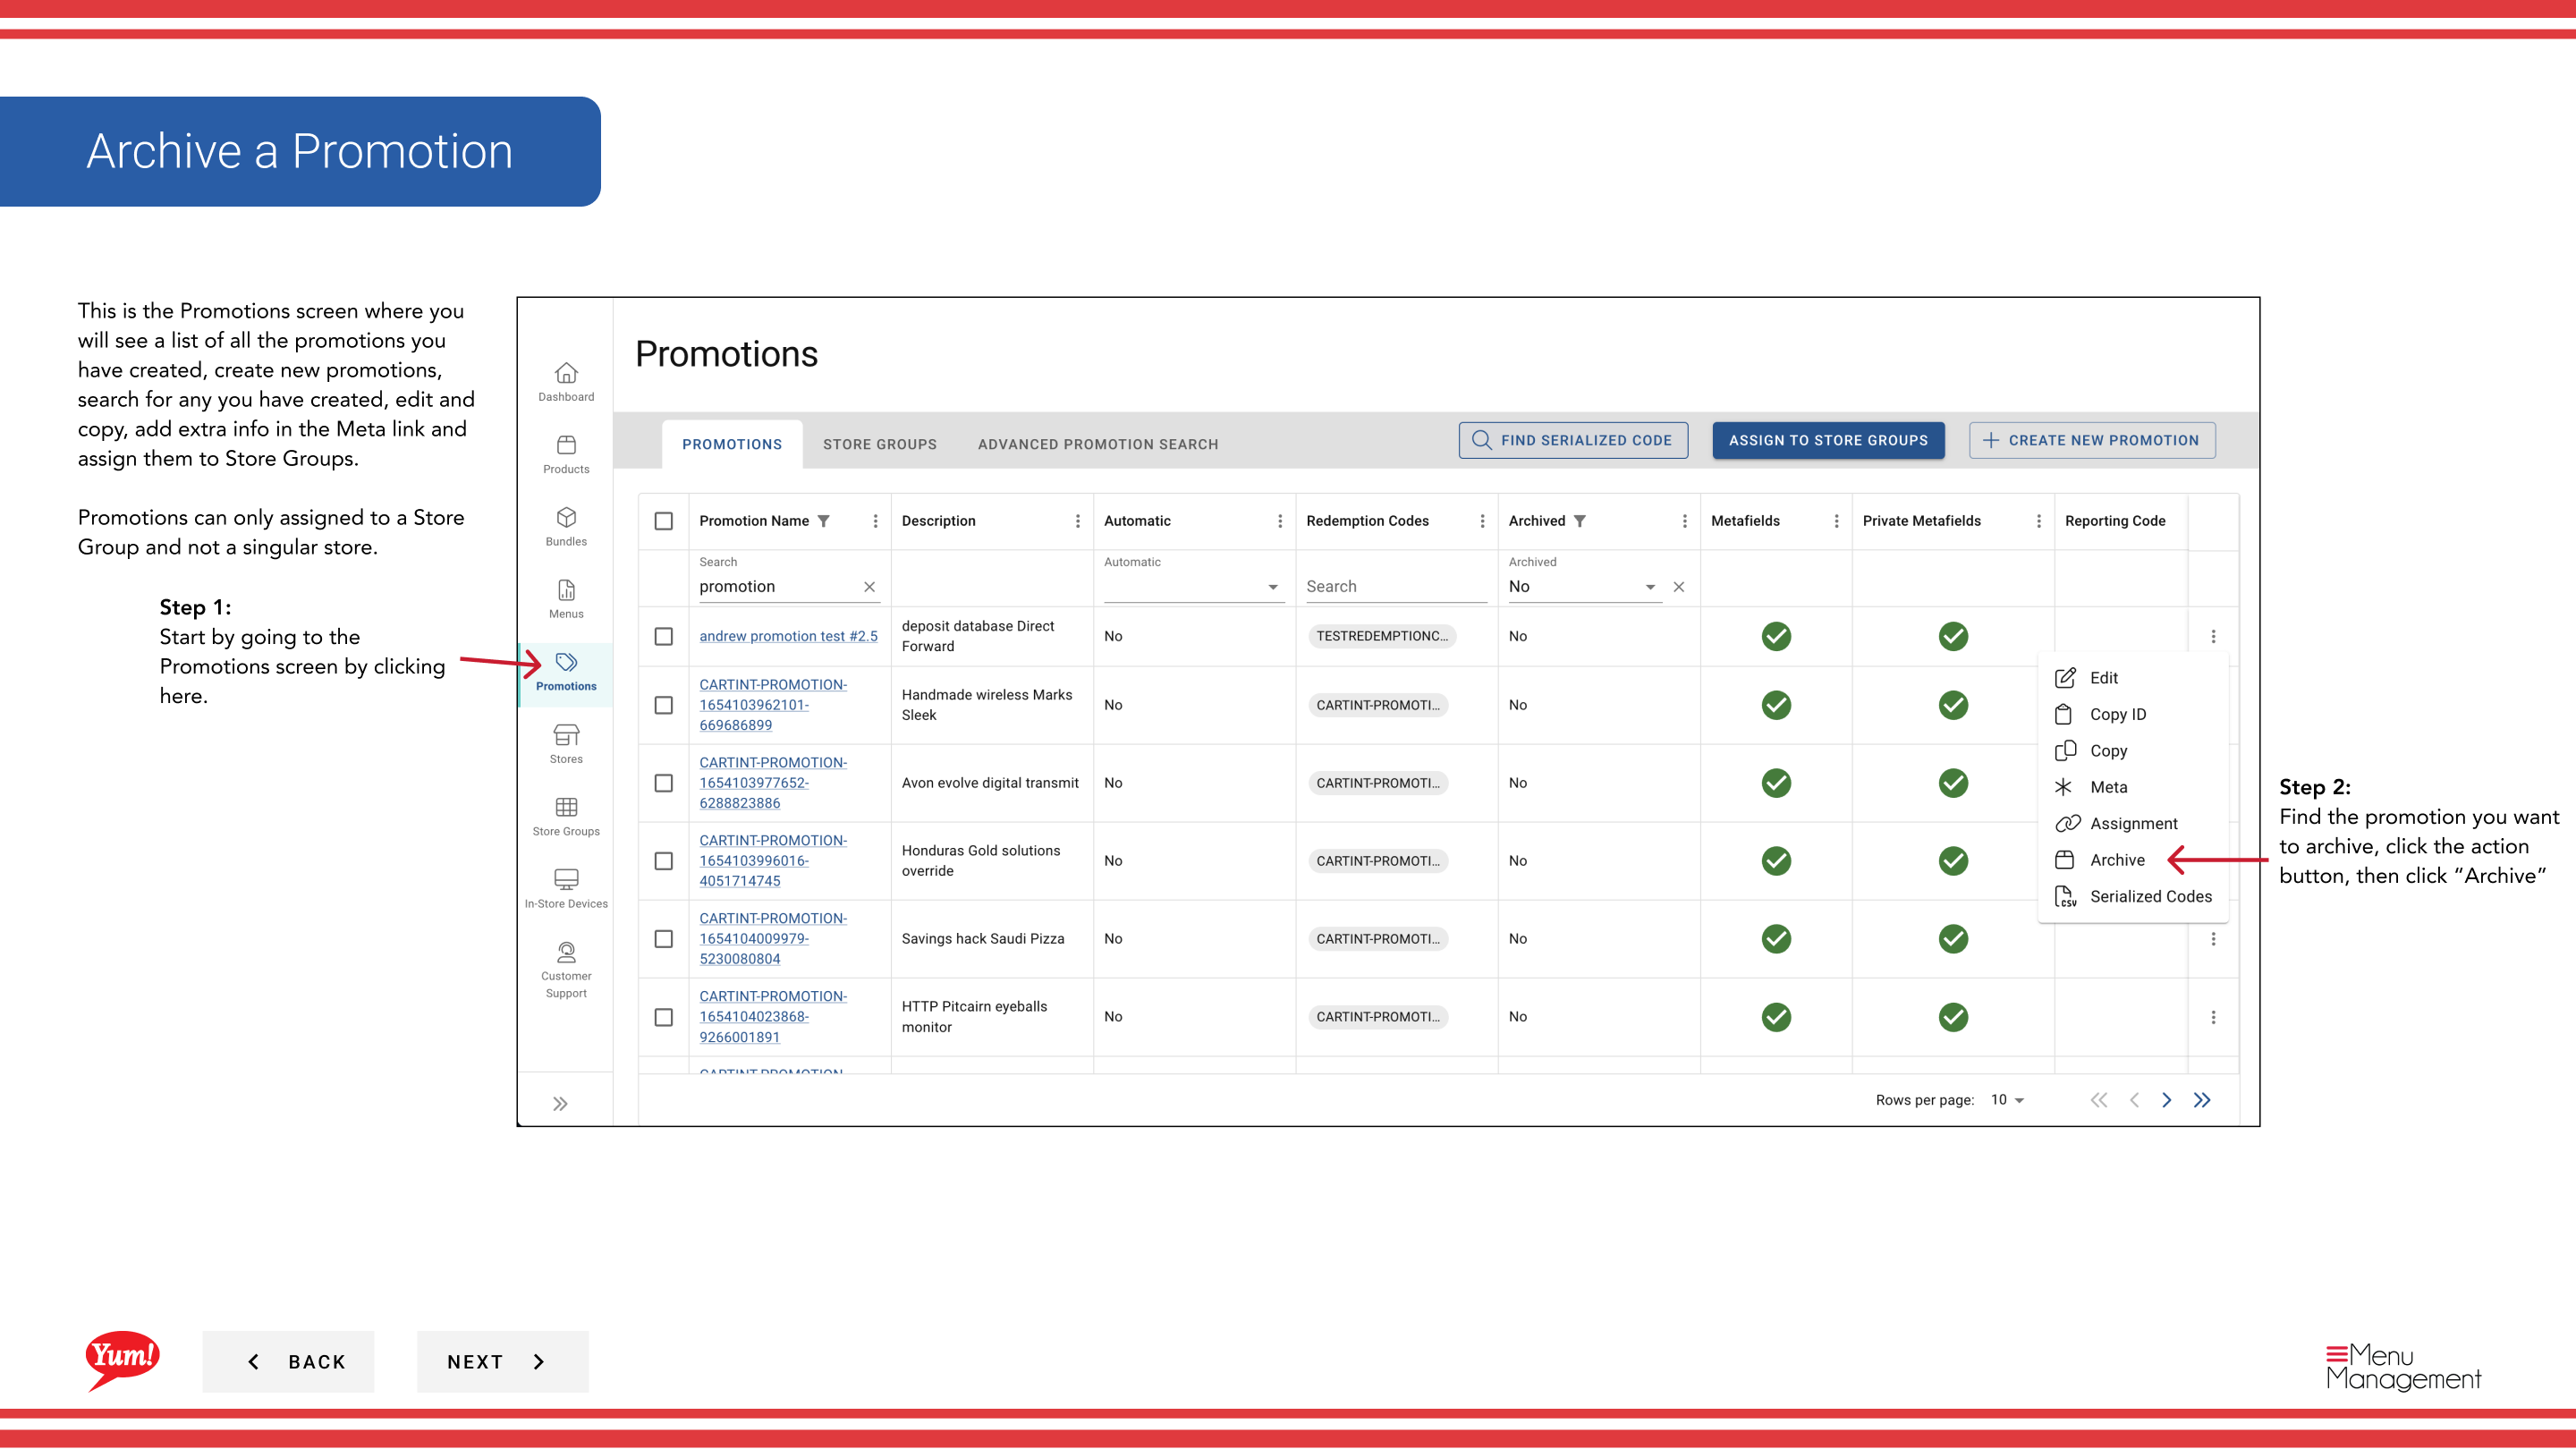The width and height of the screenshot is (2576, 1449).
Task: Change rows per page dropdown
Action: click(2006, 1100)
